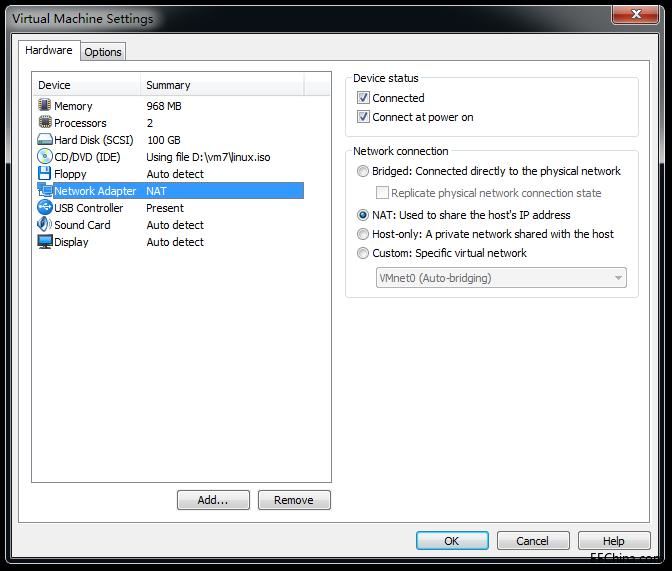This screenshot has width=672, height=571.
Task: Click the Display monitor icon
Action: click(x=45, y=242)
